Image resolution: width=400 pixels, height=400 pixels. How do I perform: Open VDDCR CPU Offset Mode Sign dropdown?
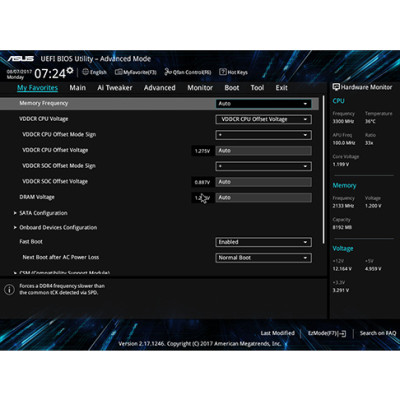click(264, 135)
